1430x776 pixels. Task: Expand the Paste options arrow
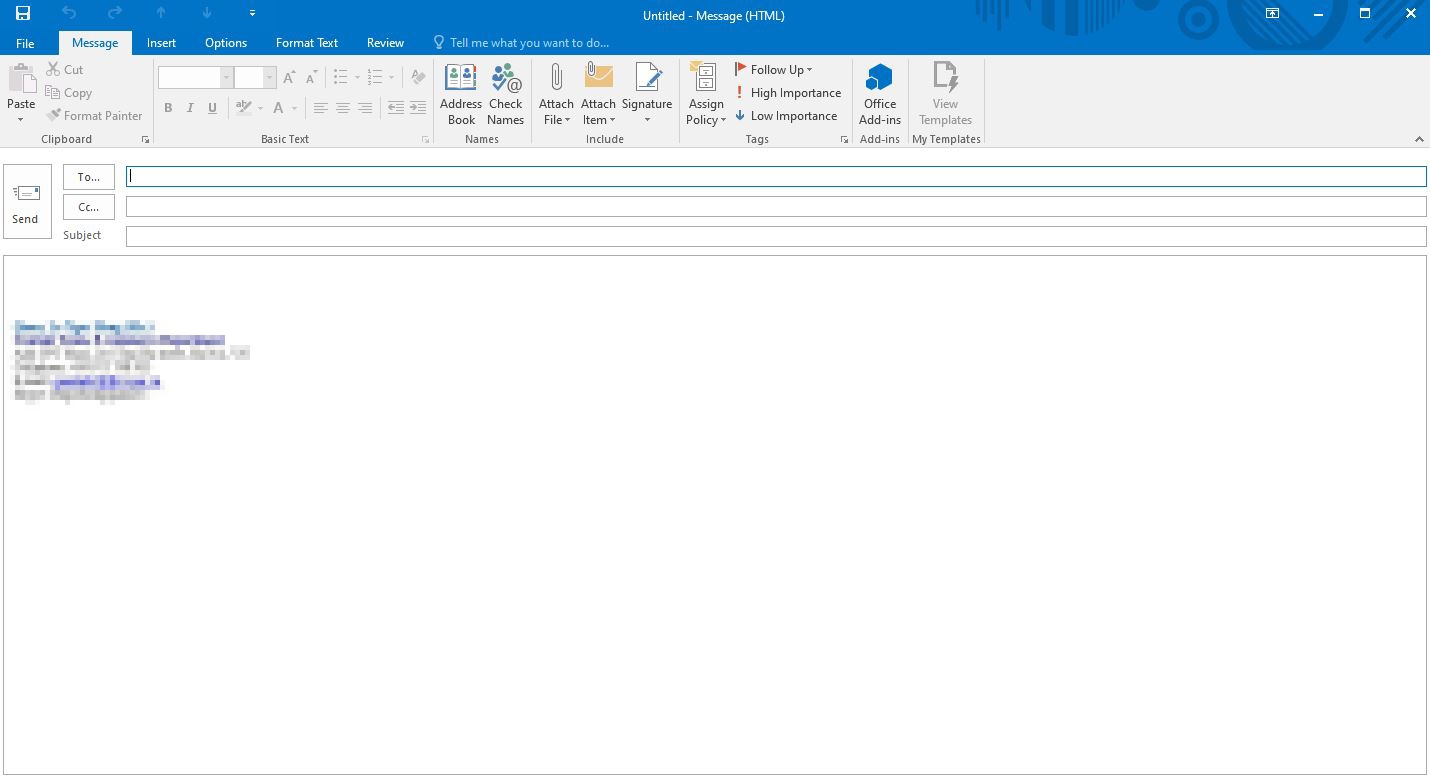21,119
